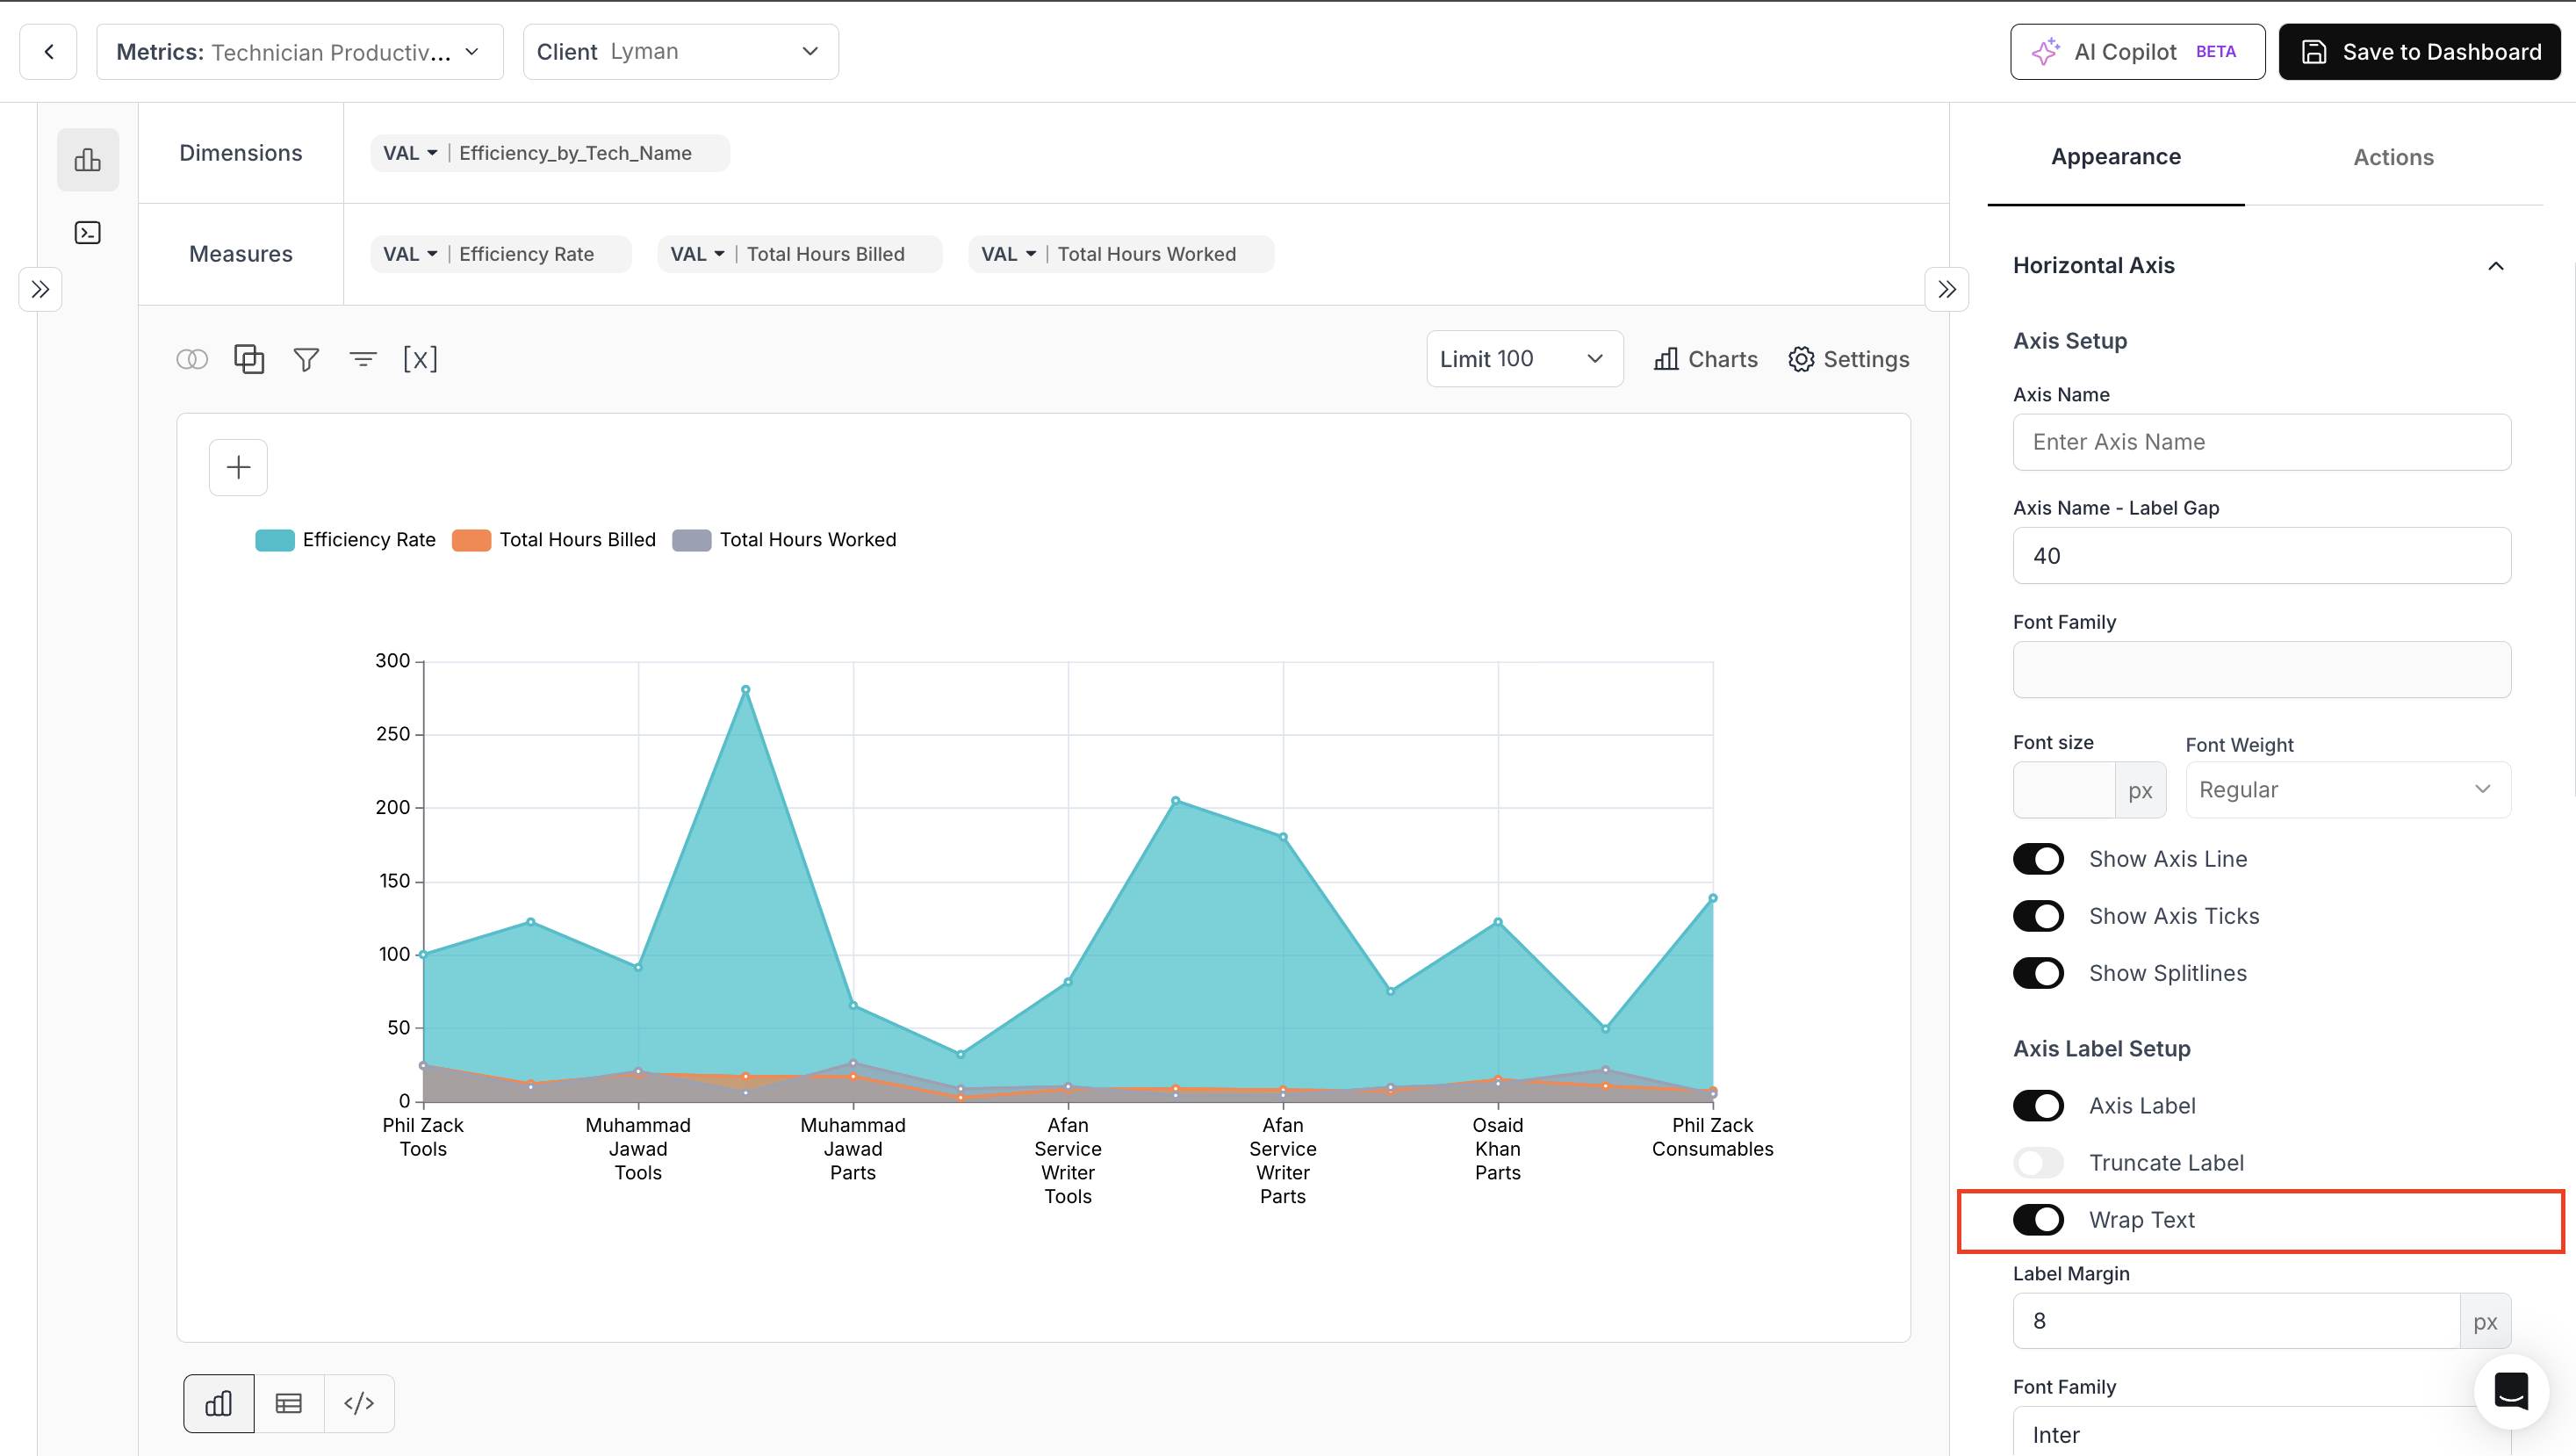Switch to code view icon at bottom
2576x1456 pixels.
click(x=359, y=1403)
